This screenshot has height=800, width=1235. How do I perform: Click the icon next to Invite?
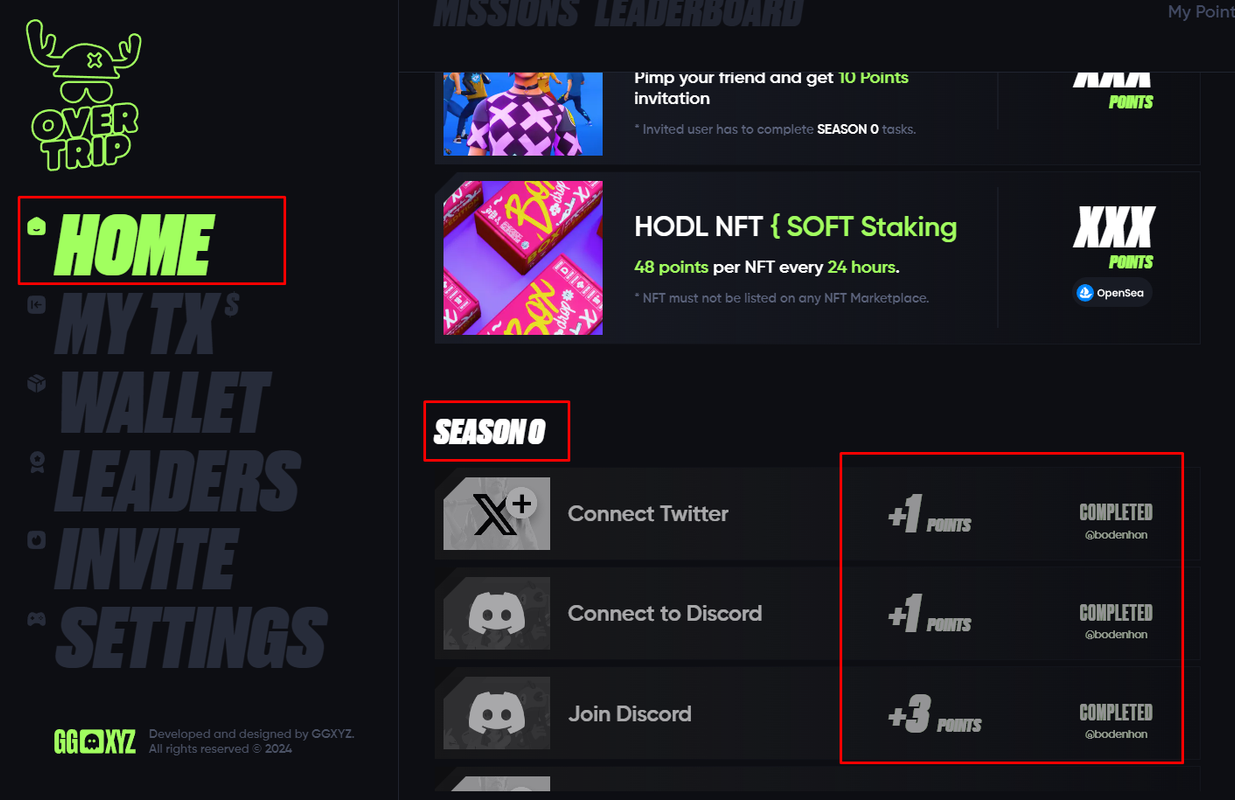(x=37, y=540)
